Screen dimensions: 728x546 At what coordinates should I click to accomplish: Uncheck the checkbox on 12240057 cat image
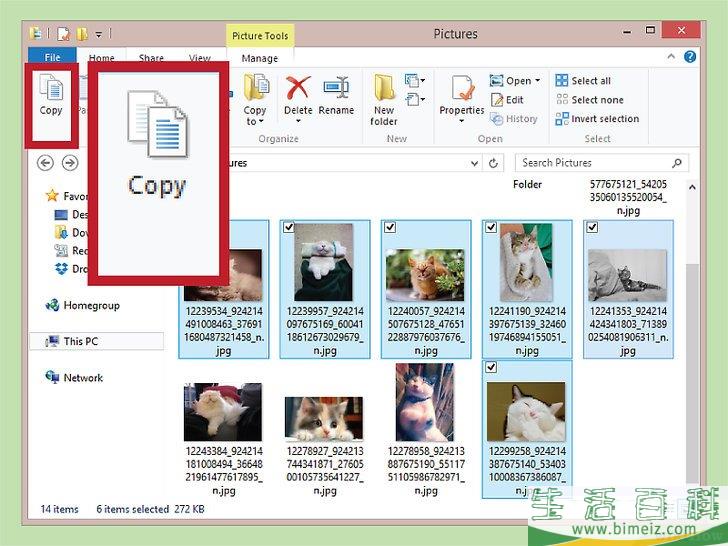point(390,228)
